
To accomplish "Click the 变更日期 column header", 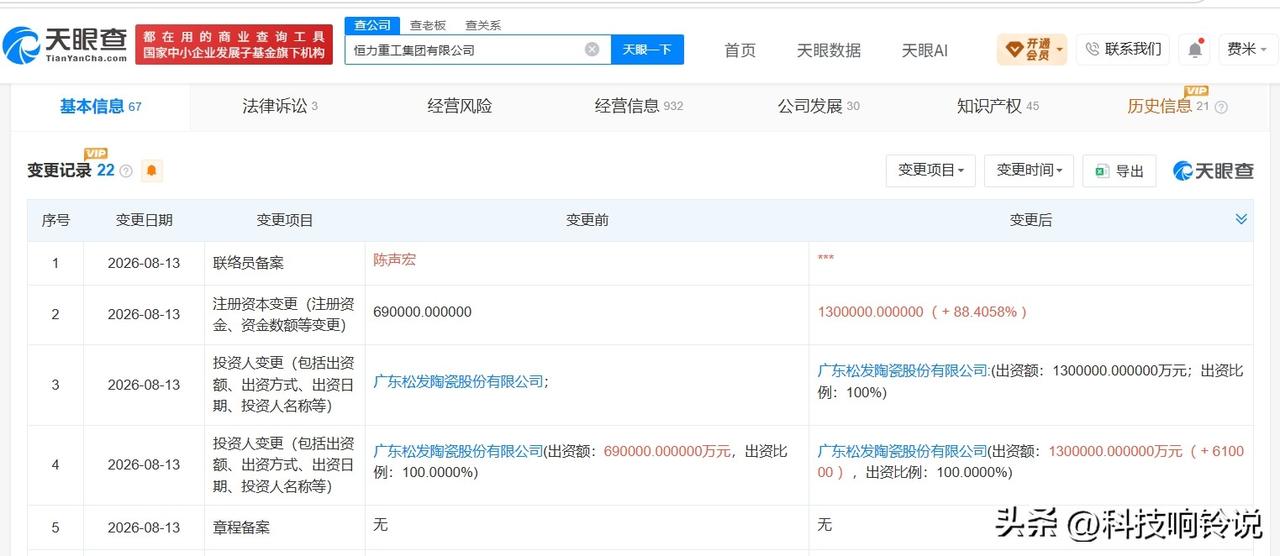I will 144,220.
